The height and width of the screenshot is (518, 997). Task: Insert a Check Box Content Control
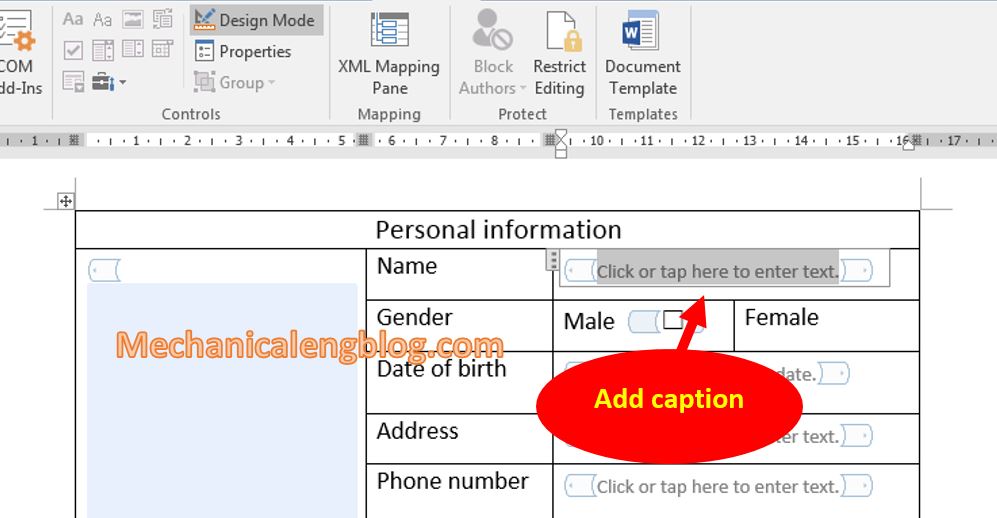pyautogui.click(x=72, y=50)
